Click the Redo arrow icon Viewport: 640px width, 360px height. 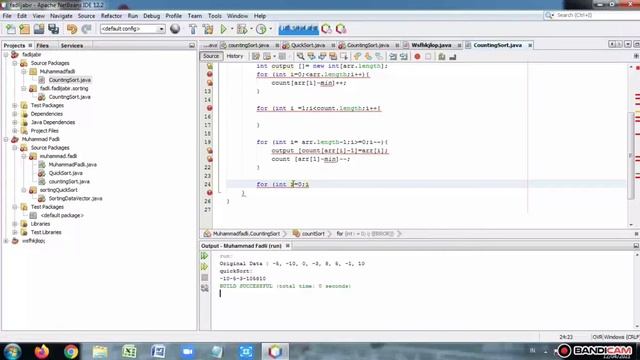click(x=86, y=29)
